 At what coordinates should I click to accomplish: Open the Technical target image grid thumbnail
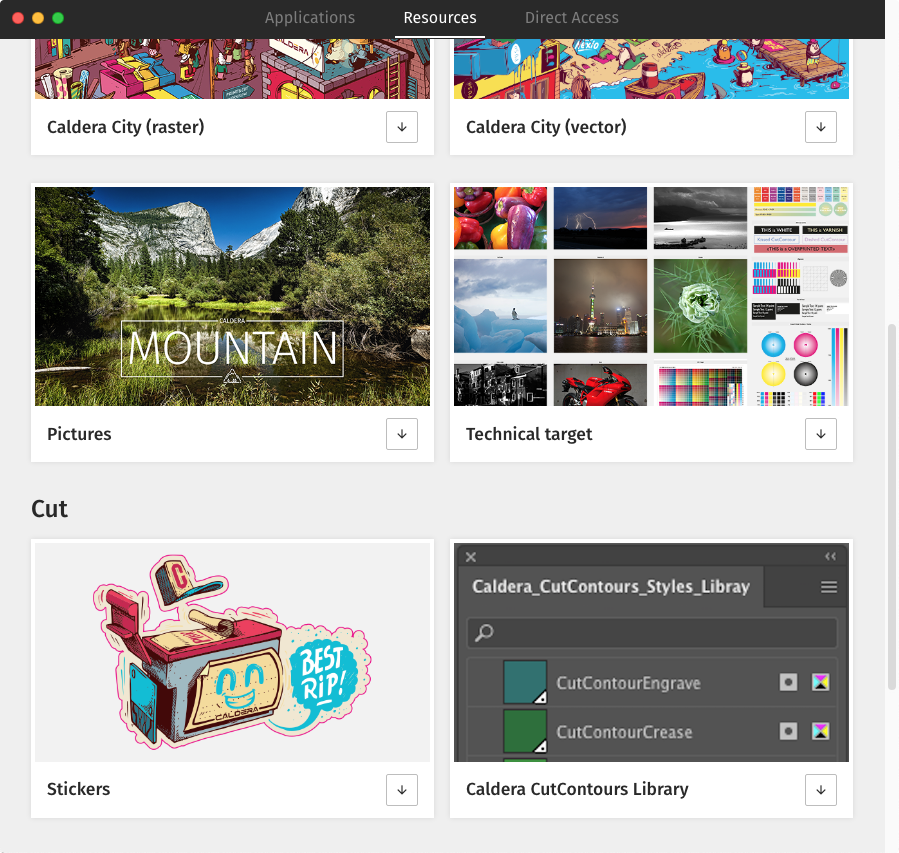click(x=651, y=296)
